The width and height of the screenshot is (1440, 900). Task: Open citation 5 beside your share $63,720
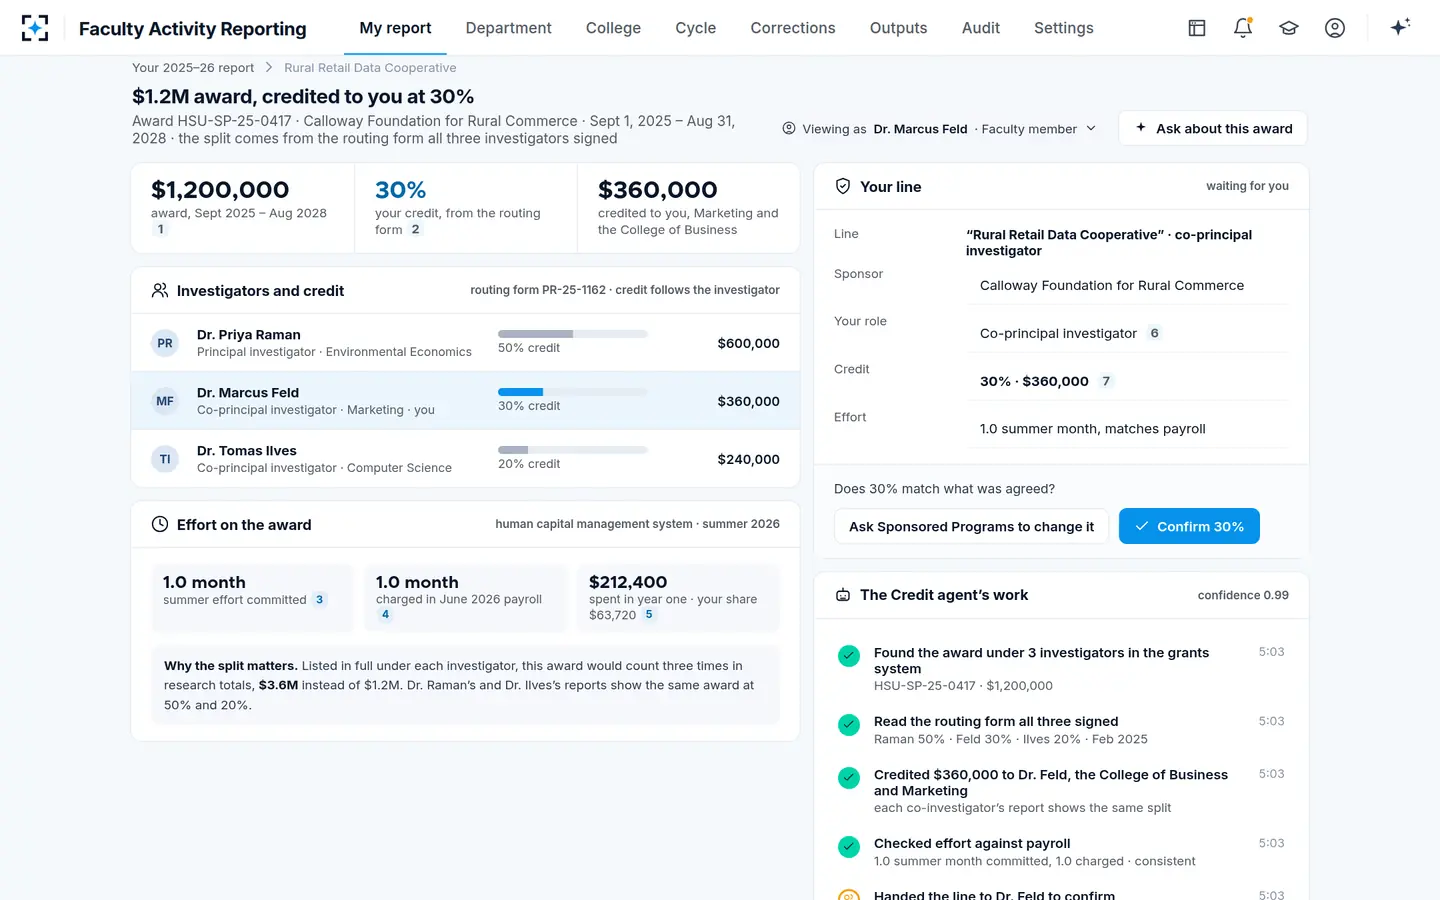click(649, 615)
